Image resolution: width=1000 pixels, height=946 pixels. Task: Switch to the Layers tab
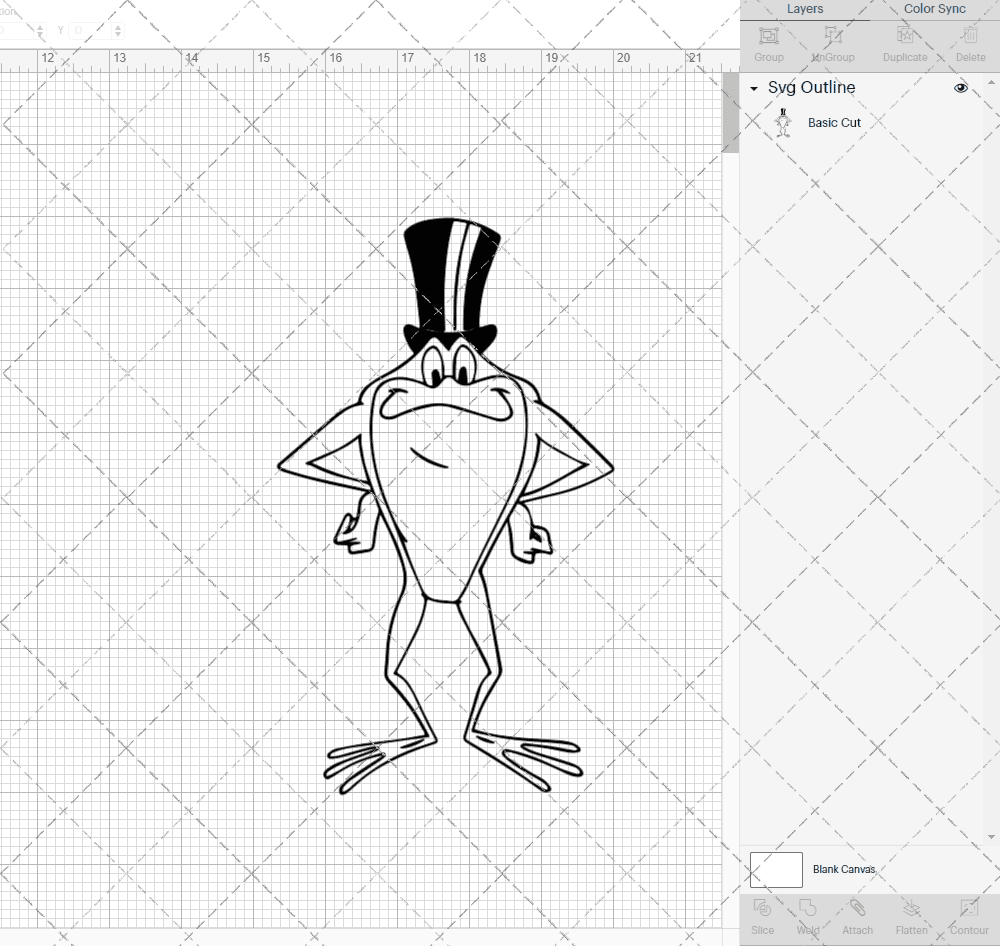[805, 9]
